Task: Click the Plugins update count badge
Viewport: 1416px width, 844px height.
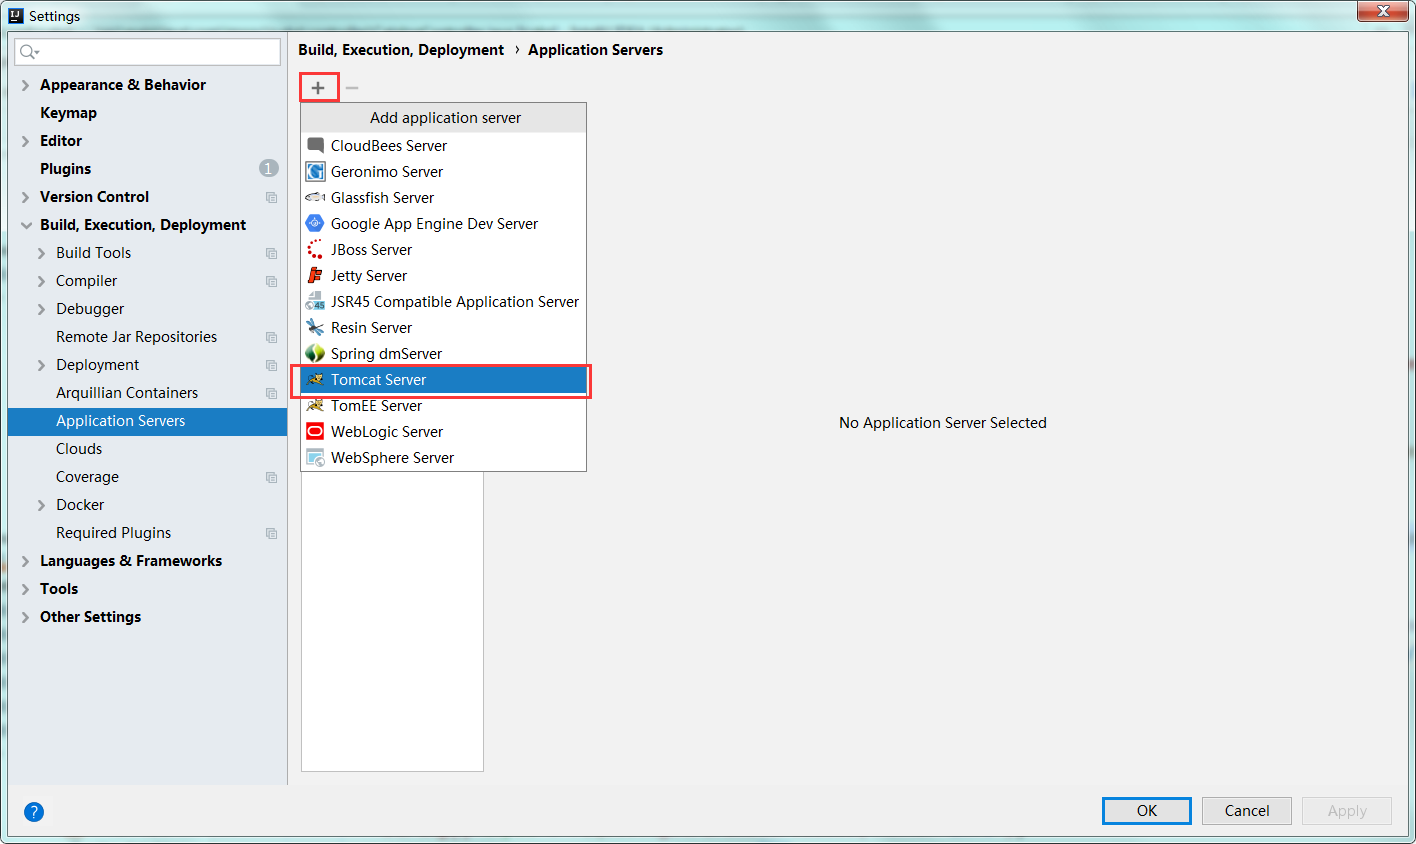Action: point(268,168)
